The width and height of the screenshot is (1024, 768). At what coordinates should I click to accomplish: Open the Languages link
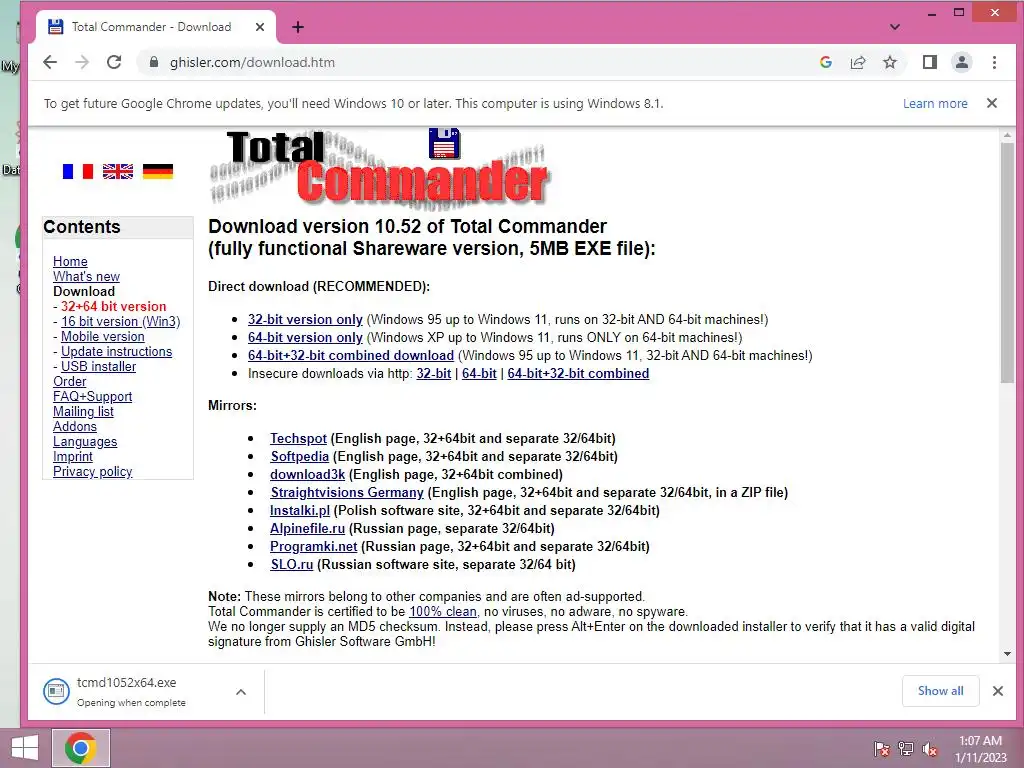[85, 441]
